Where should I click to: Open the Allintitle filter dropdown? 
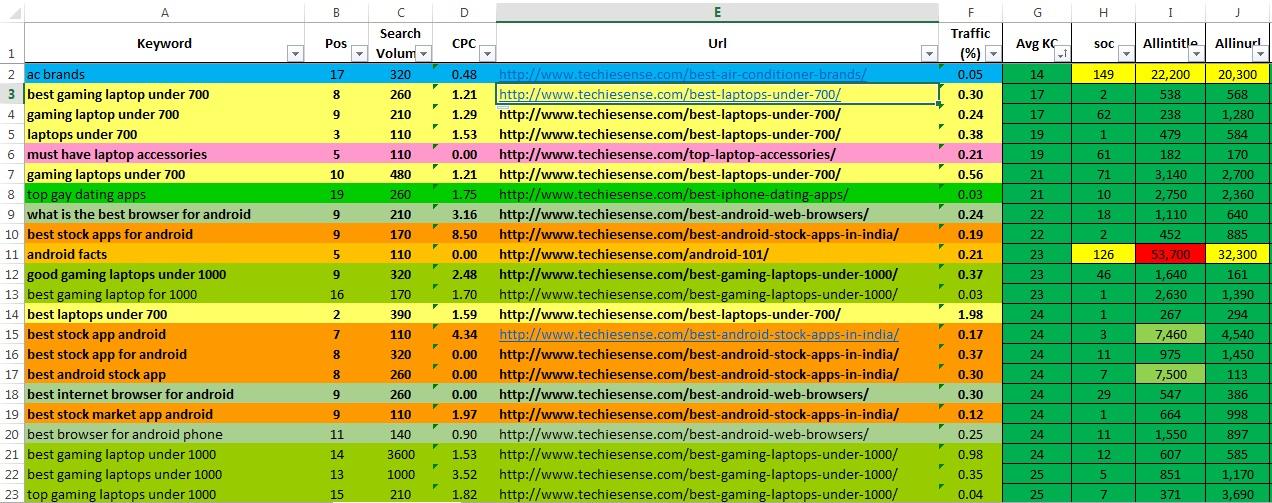(1195, 54)
